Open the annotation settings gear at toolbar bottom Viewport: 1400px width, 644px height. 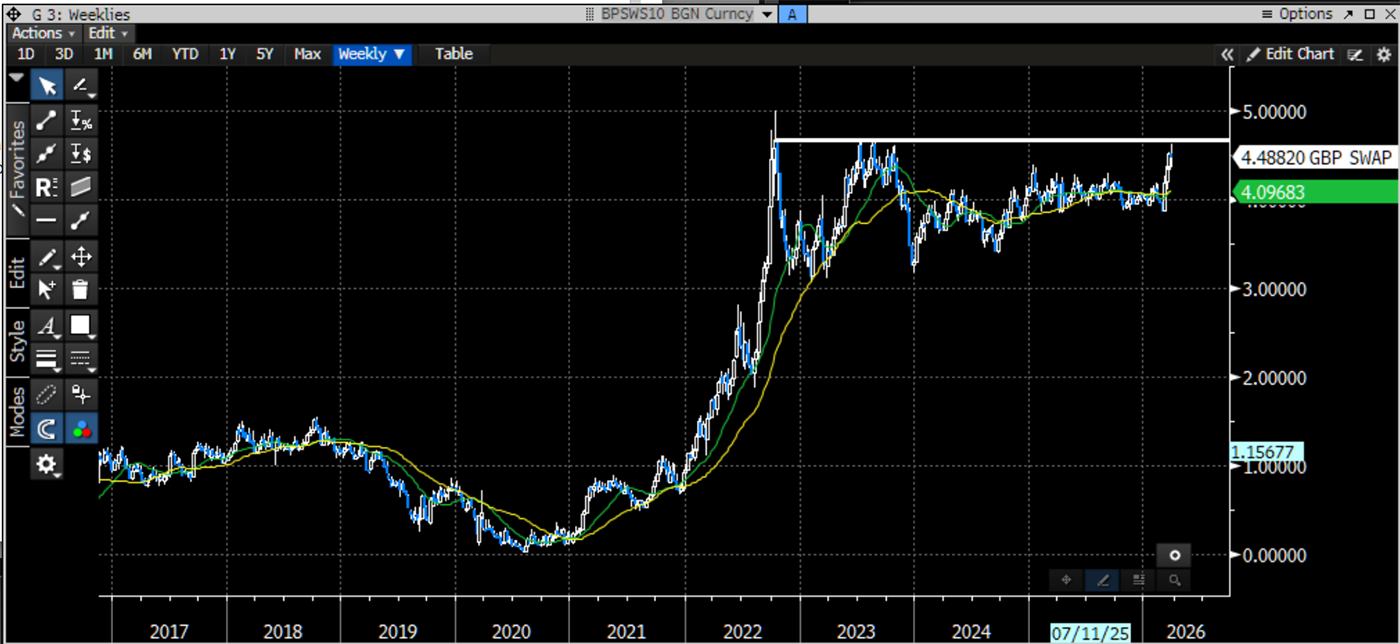click(47, 465)
